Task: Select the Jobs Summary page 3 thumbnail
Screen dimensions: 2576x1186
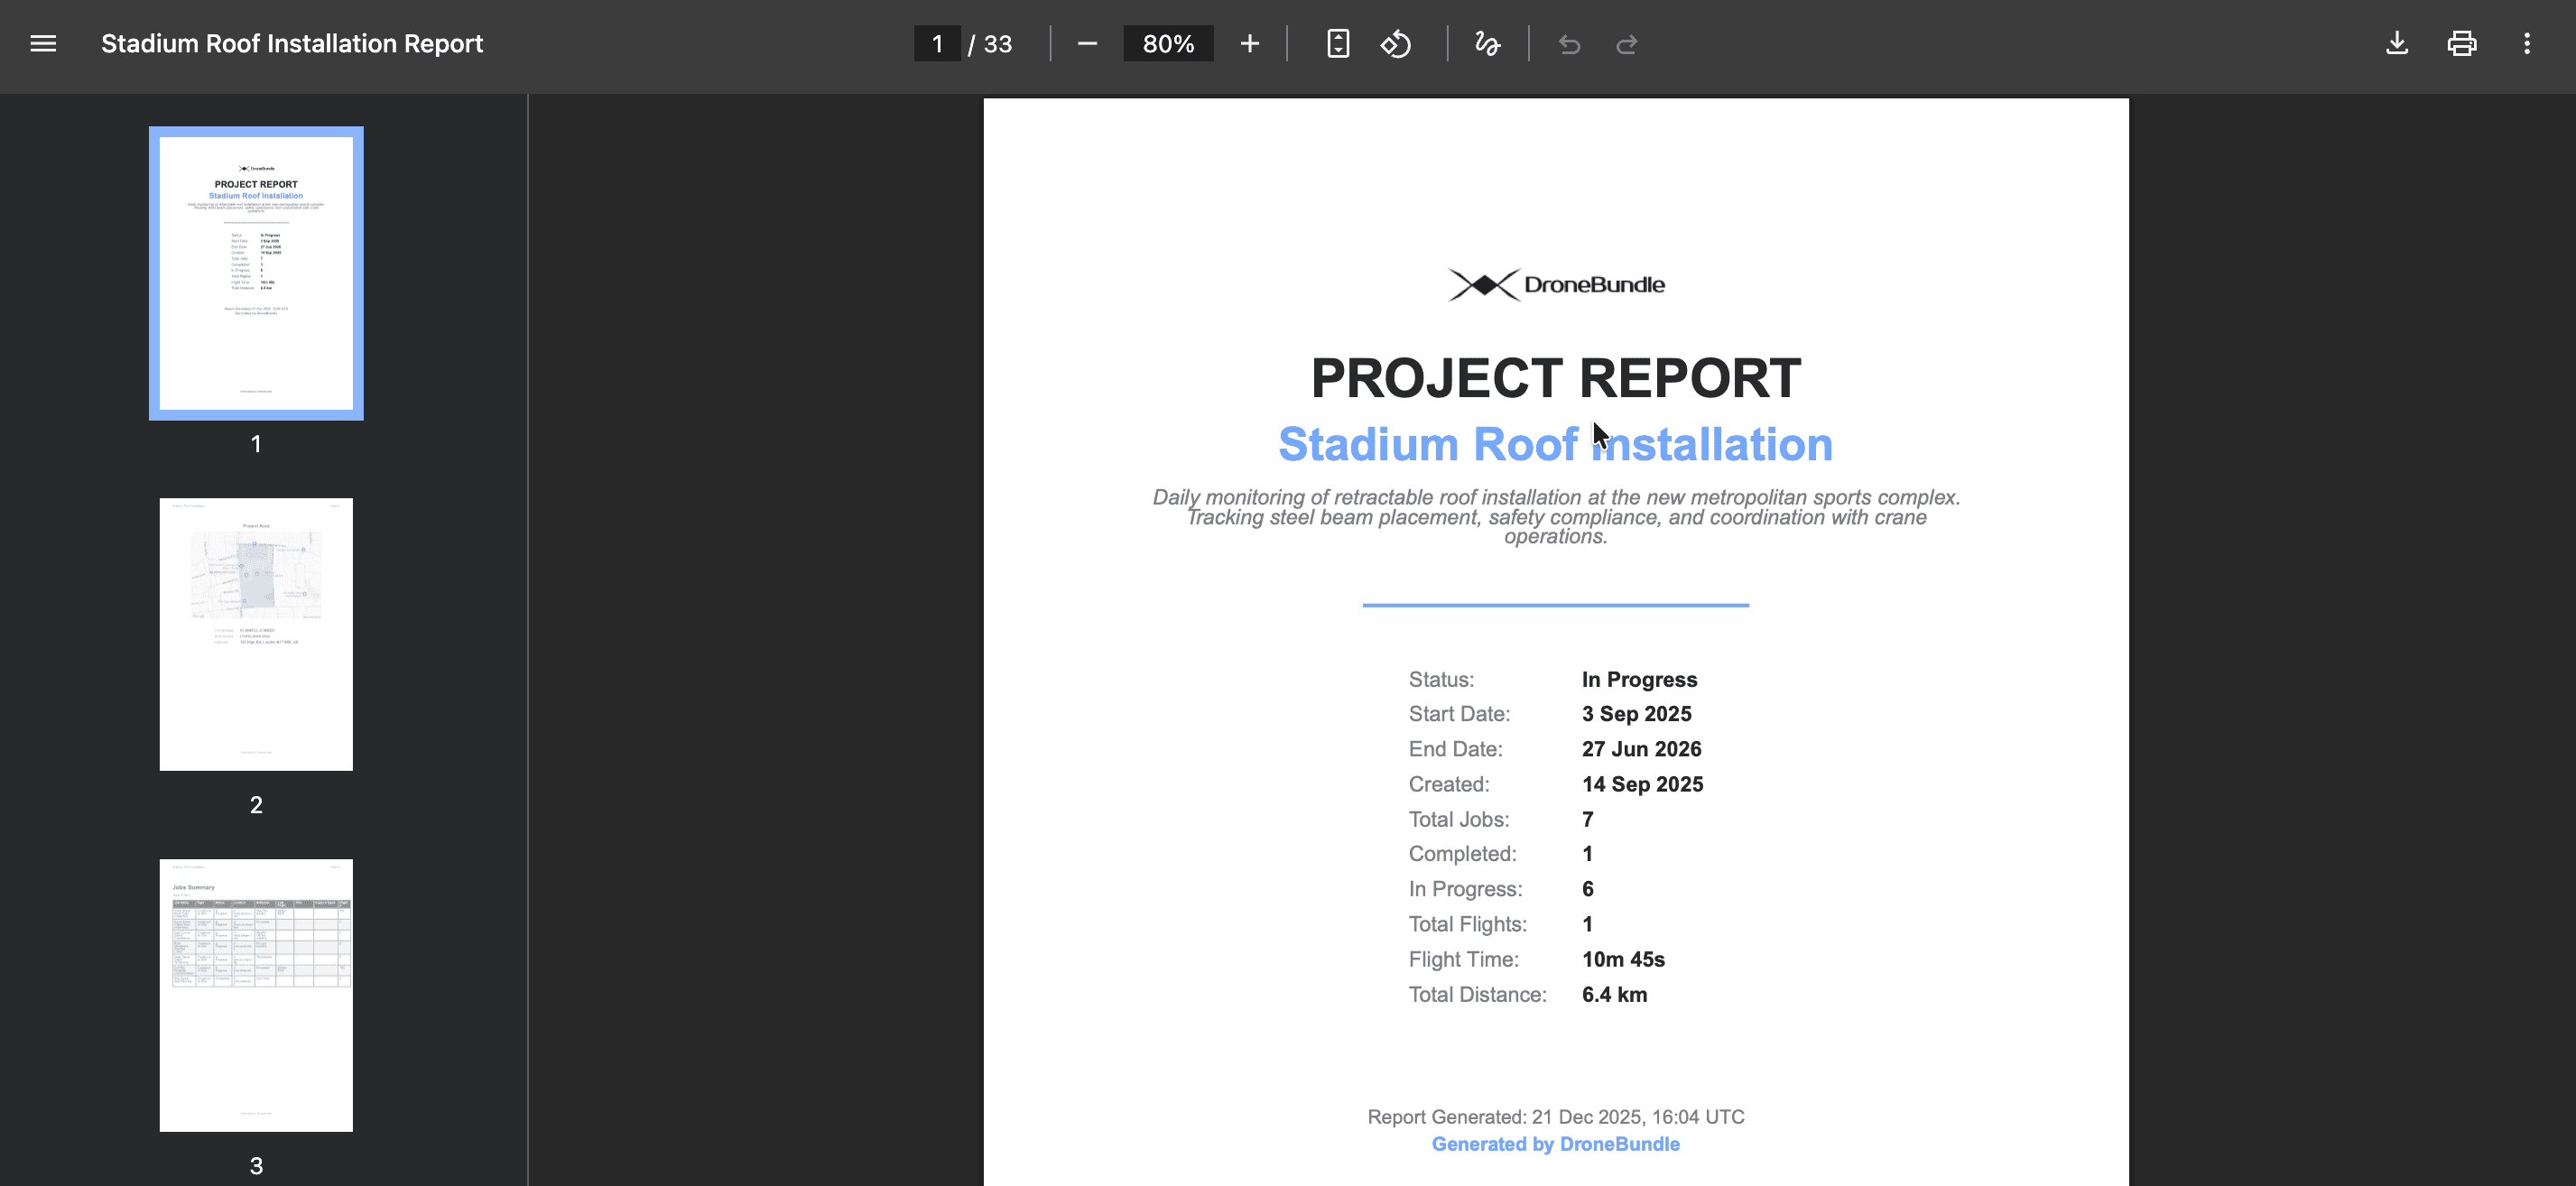Action: (255, 995)
